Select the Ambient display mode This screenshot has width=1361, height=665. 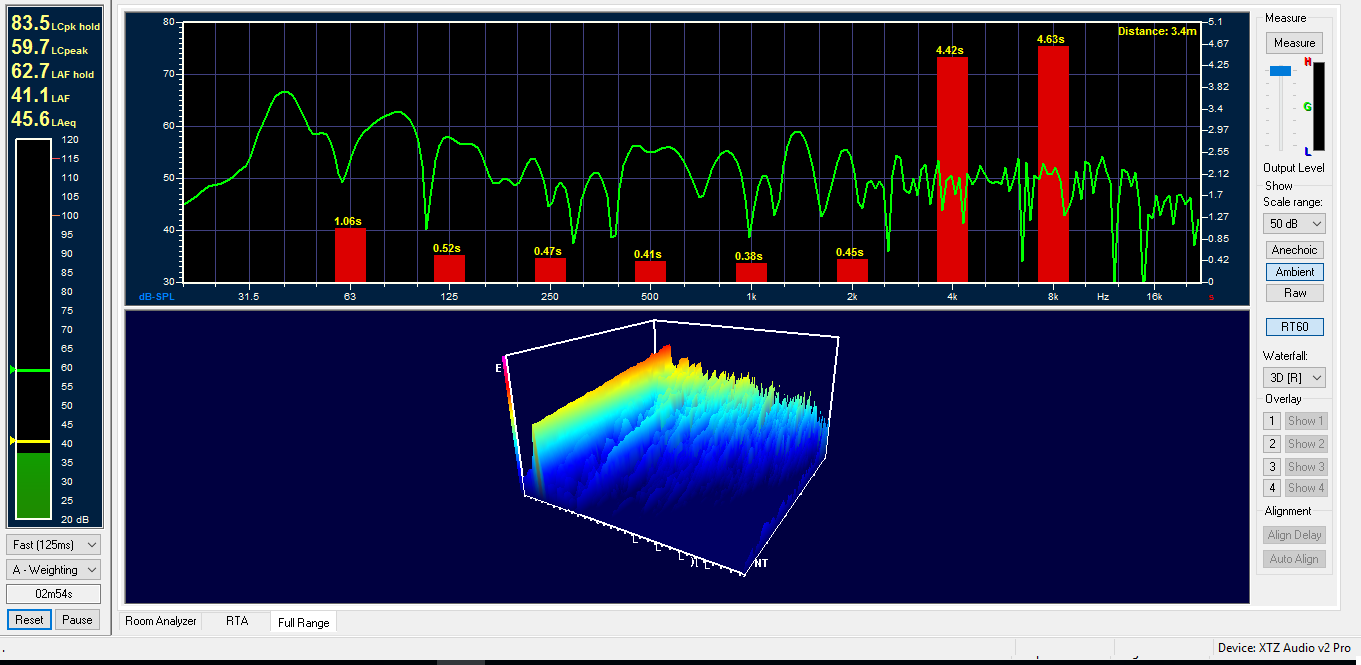[x=1294, y=272]
